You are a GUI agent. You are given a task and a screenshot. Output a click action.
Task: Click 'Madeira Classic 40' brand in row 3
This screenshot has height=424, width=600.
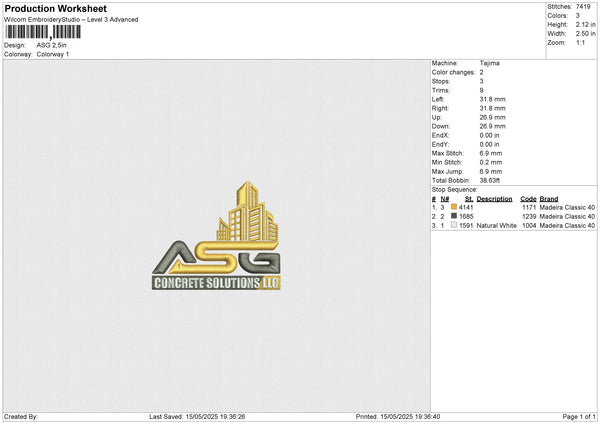(x=567, y=226)
